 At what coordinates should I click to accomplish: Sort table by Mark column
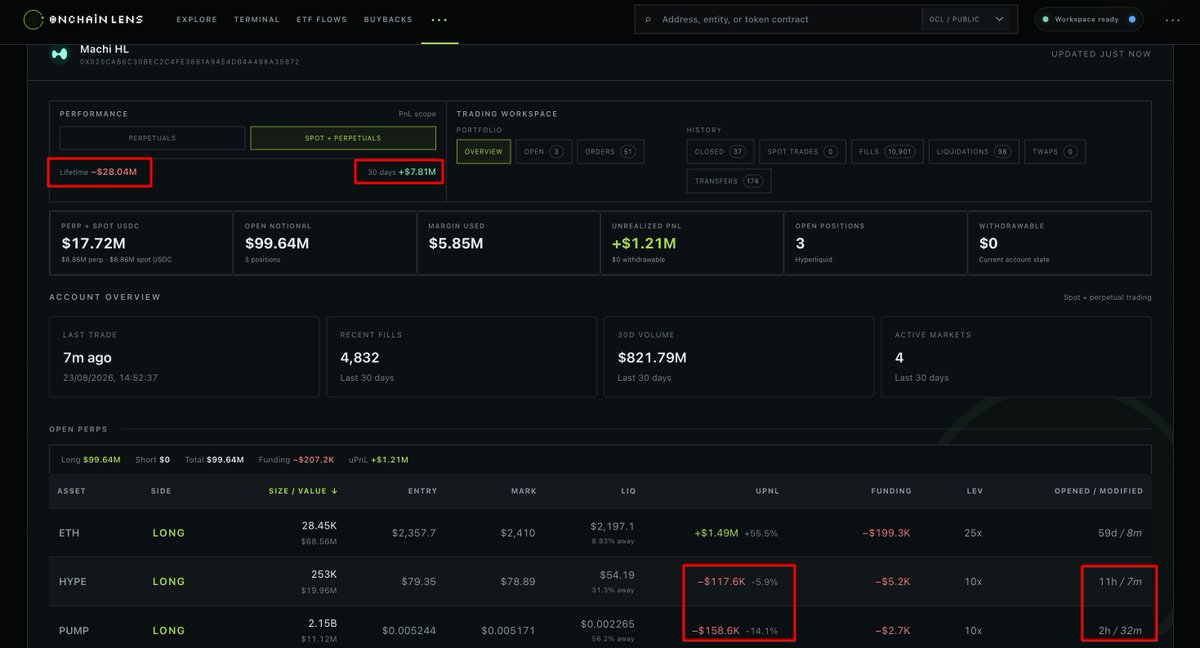[x=524, y=491]
